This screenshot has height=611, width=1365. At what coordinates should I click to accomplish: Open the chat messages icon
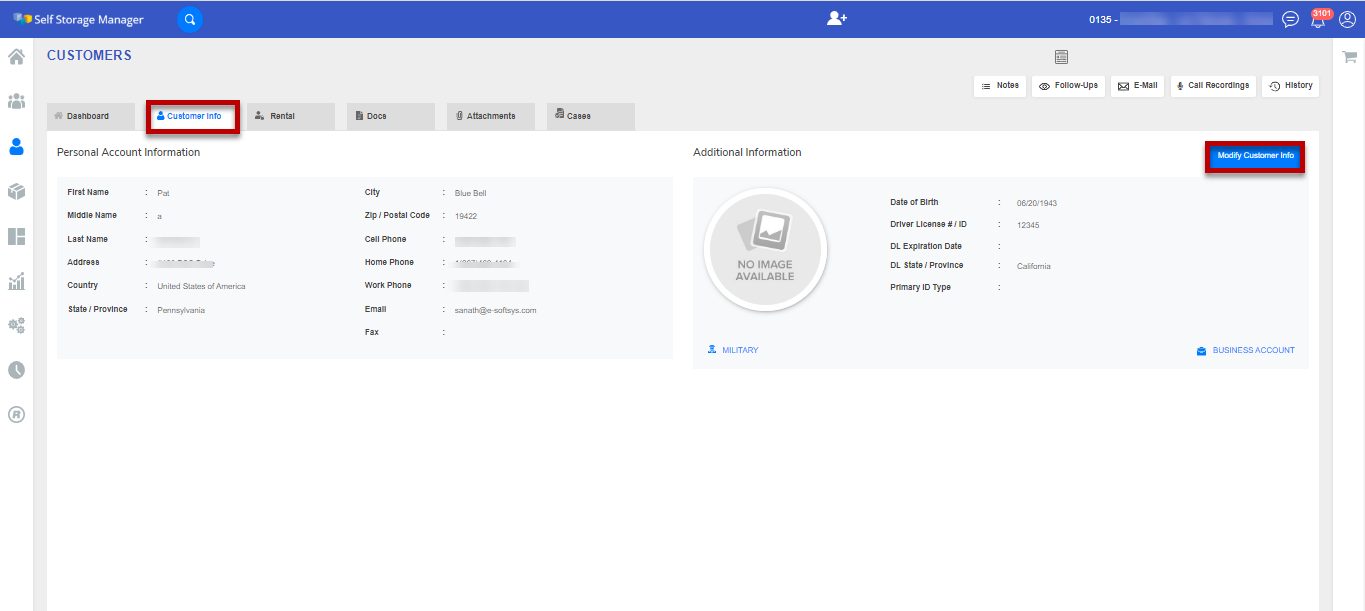pyautogui.click(x=1291, y=19)
